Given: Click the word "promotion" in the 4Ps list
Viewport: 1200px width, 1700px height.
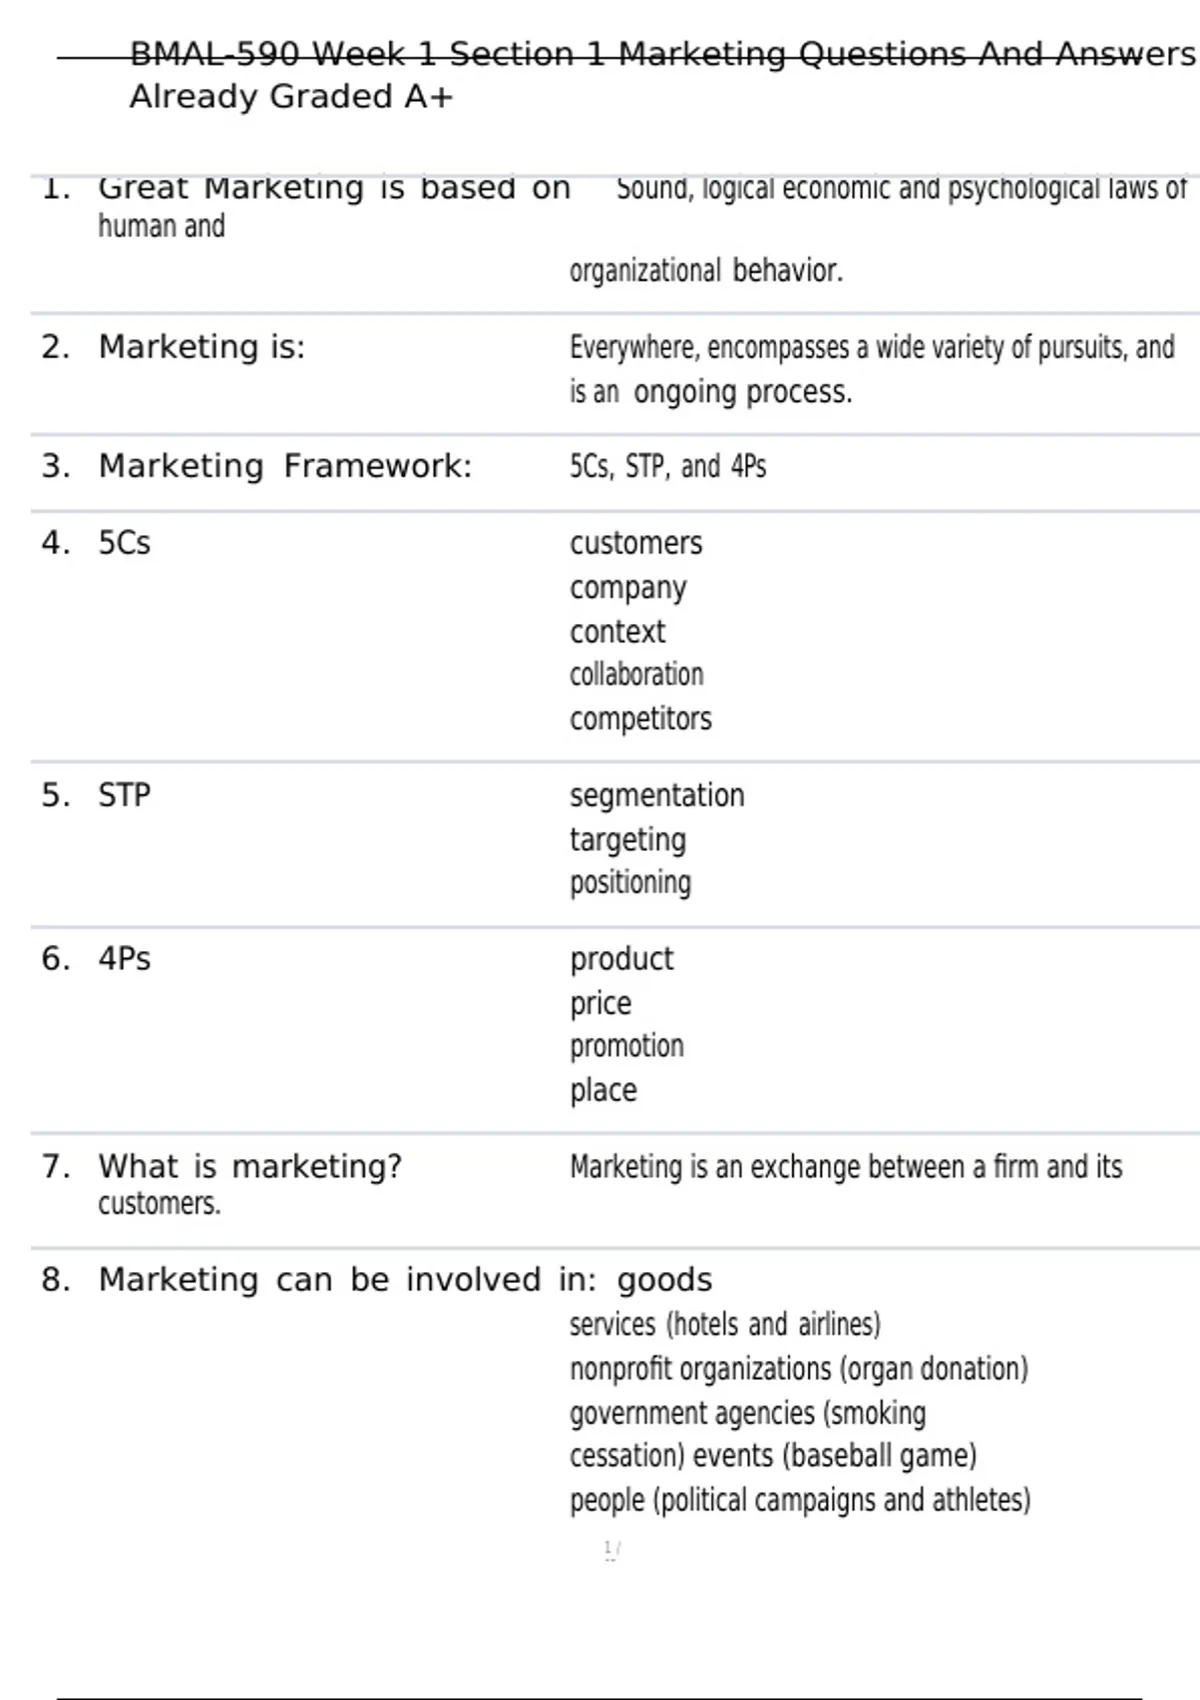Looking at the screenshot, I should (x=626, y=1046).
